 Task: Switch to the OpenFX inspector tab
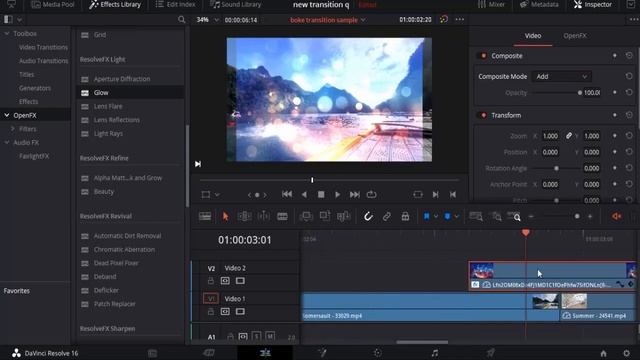click(575, 36)
